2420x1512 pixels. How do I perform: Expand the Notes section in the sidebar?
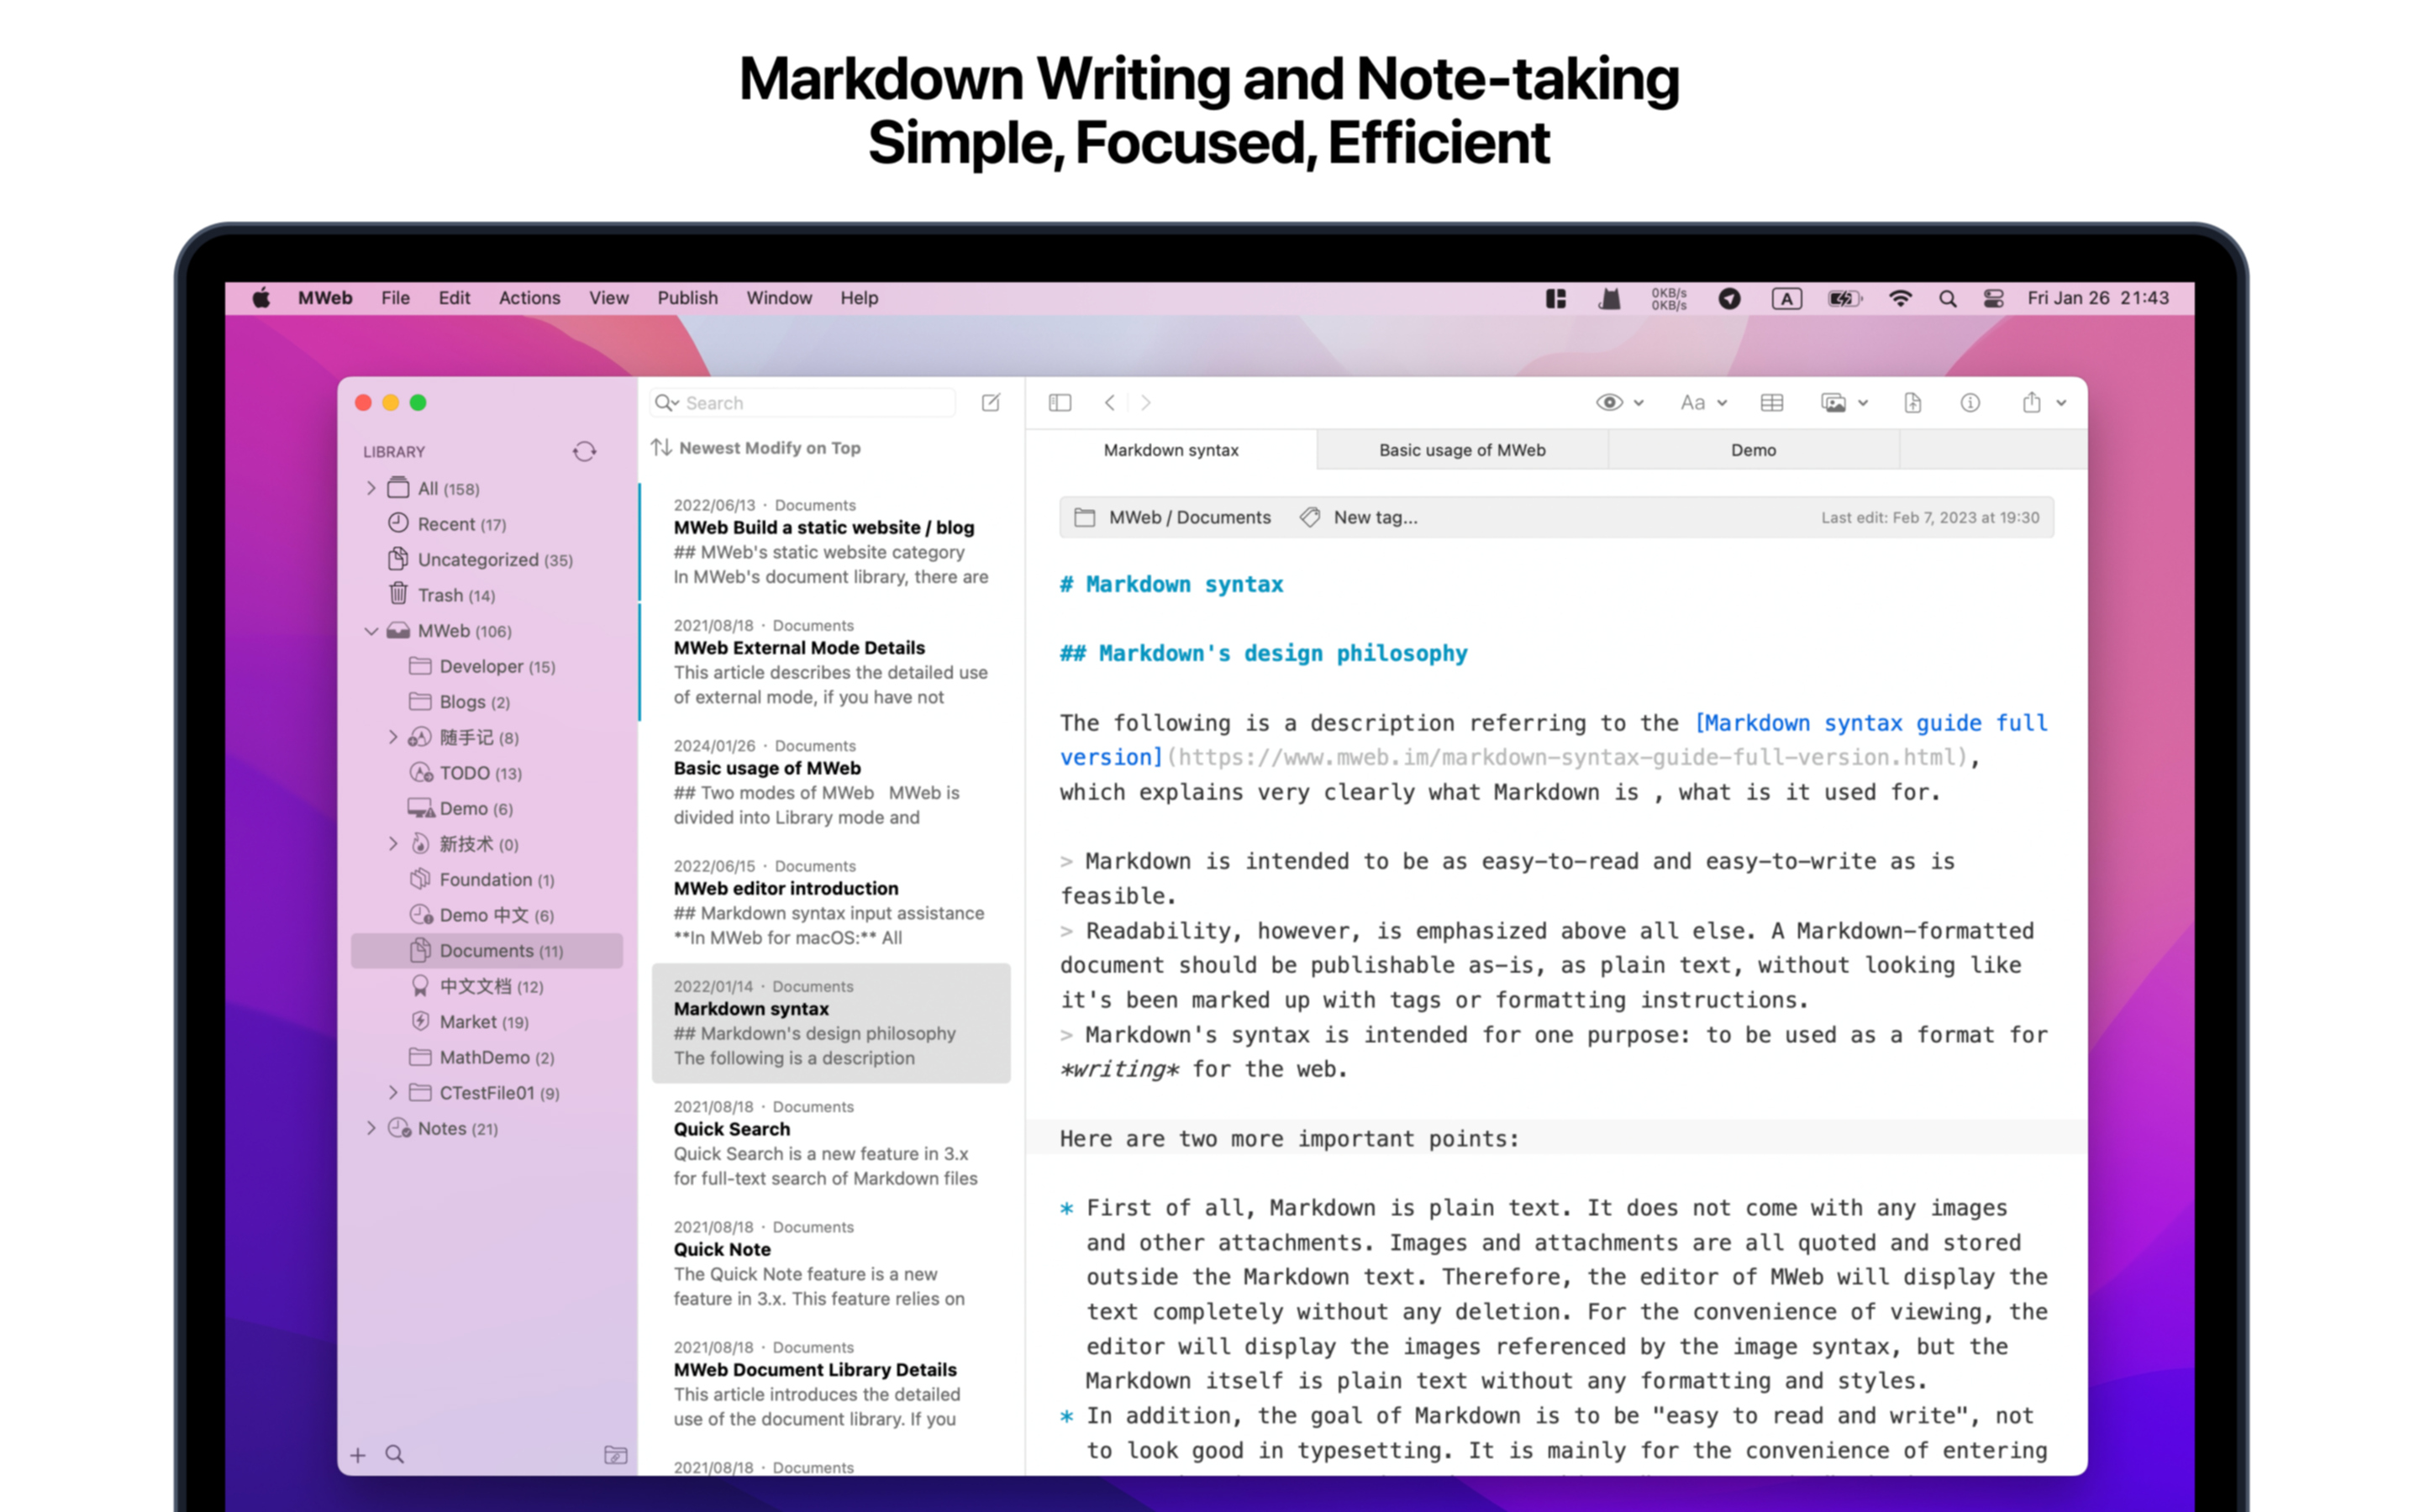pos(371,1128)
